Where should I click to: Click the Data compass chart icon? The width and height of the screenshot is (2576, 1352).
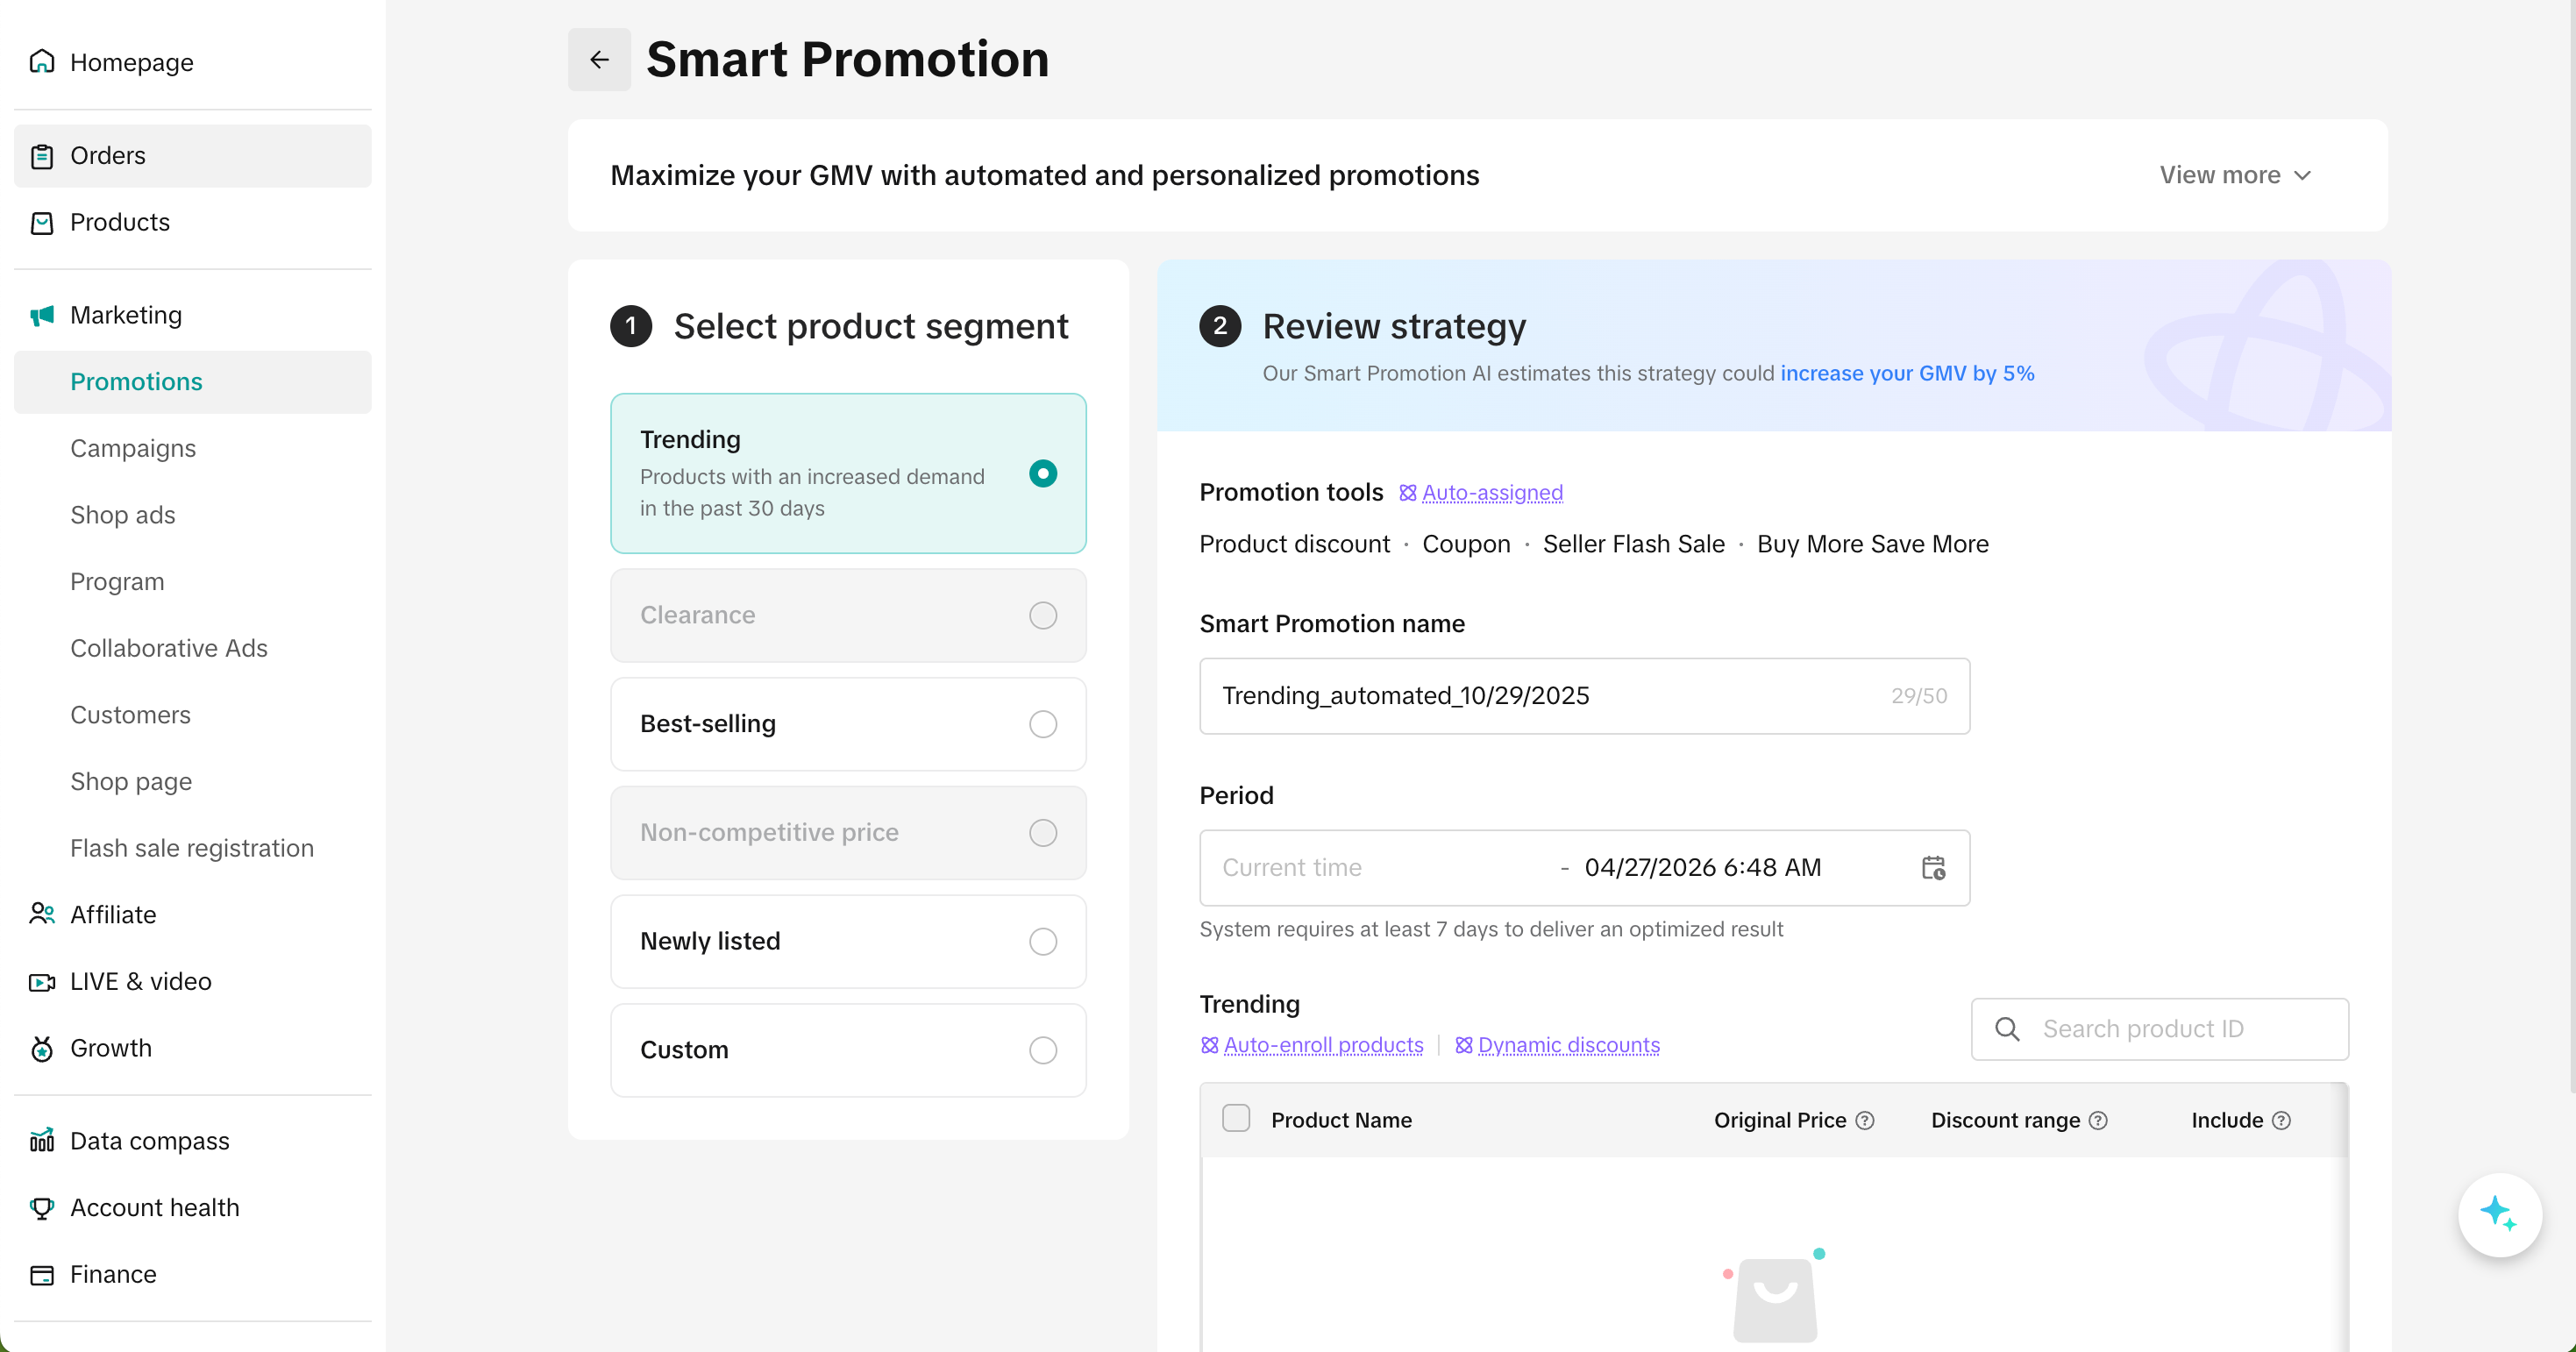click(42, 1140)
